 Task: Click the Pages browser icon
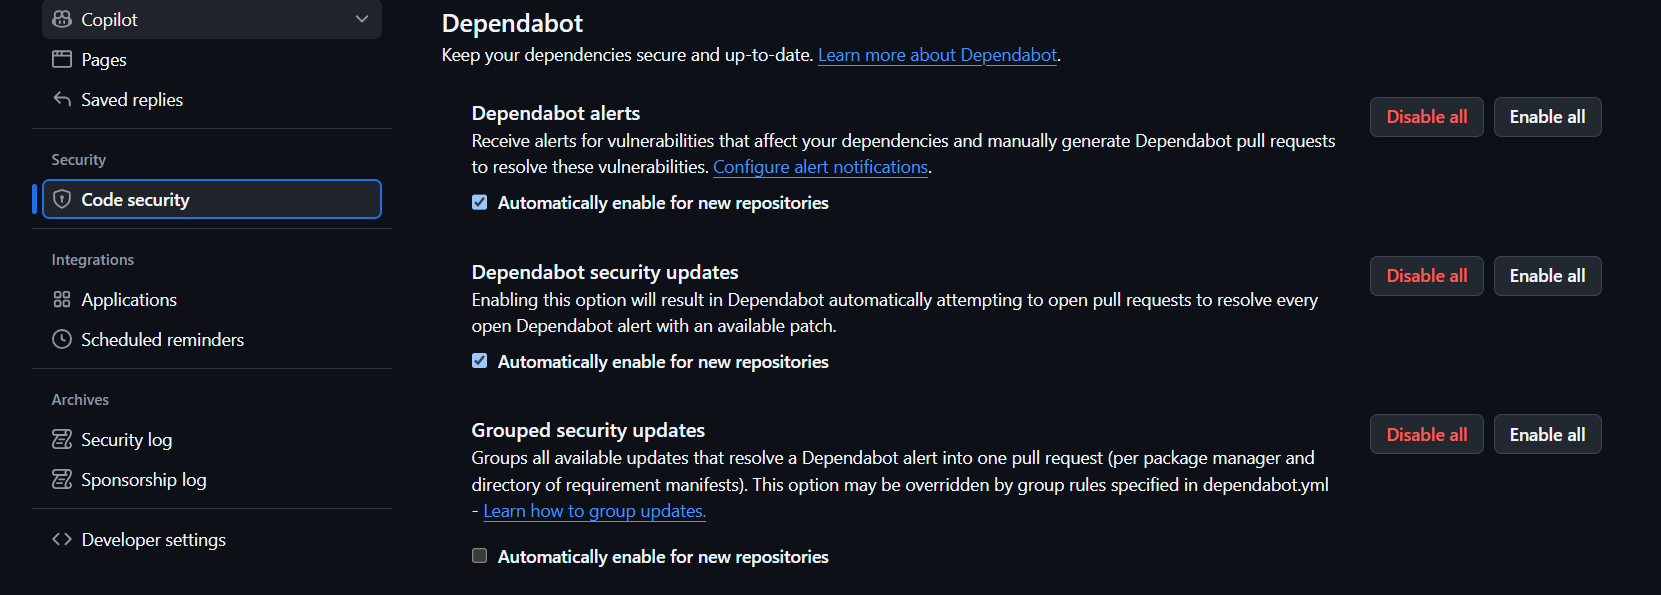tap(62, 59)
